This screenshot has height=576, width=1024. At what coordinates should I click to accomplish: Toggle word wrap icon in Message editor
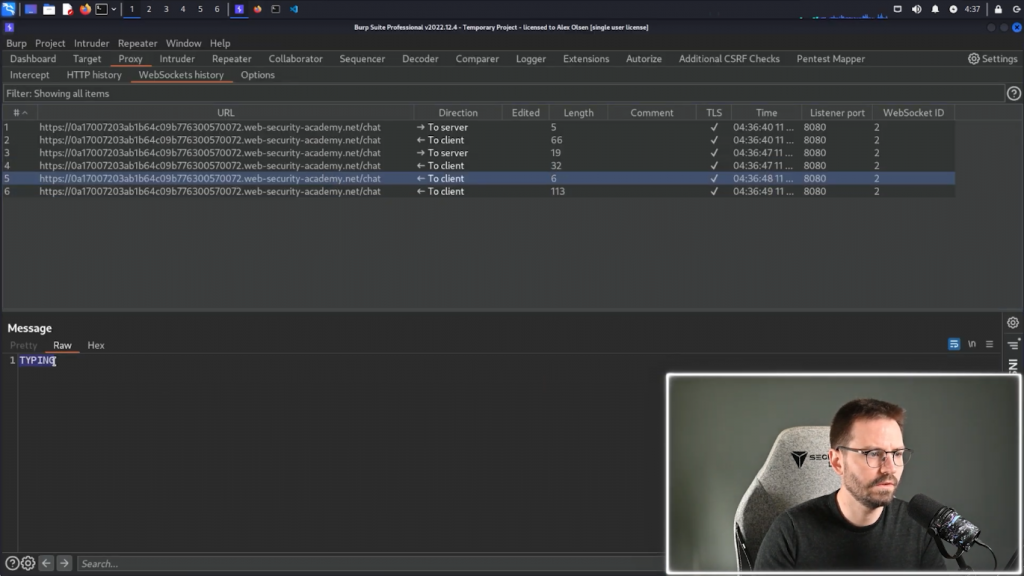tap(954, 344)
